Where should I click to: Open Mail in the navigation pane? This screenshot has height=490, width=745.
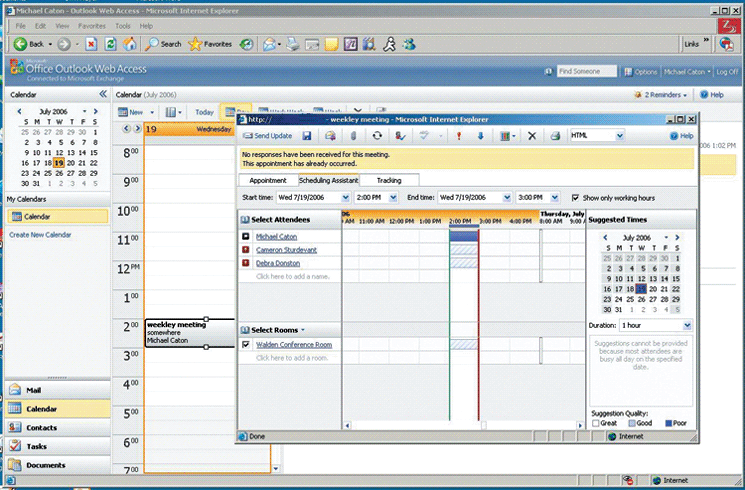[x=57, y=390]
